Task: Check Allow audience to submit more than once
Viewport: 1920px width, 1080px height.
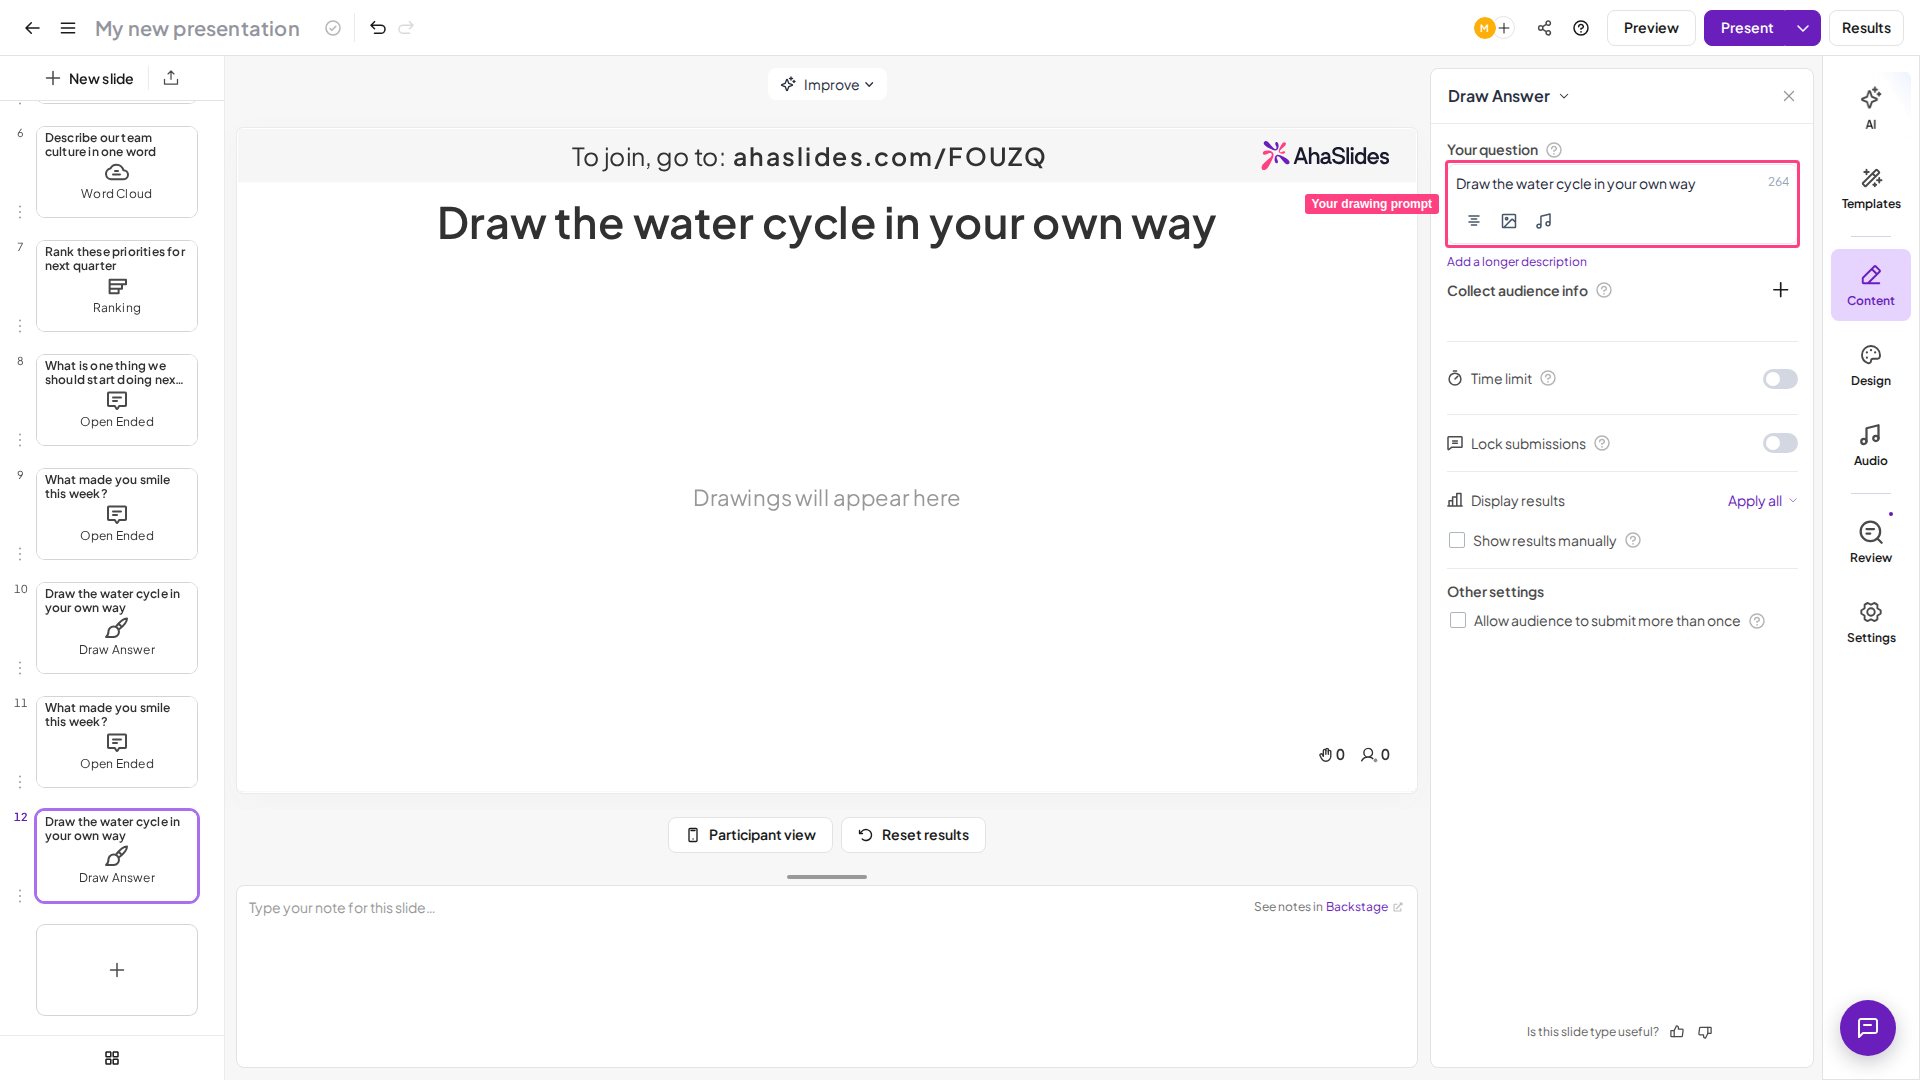Action: coord(1458,621)
